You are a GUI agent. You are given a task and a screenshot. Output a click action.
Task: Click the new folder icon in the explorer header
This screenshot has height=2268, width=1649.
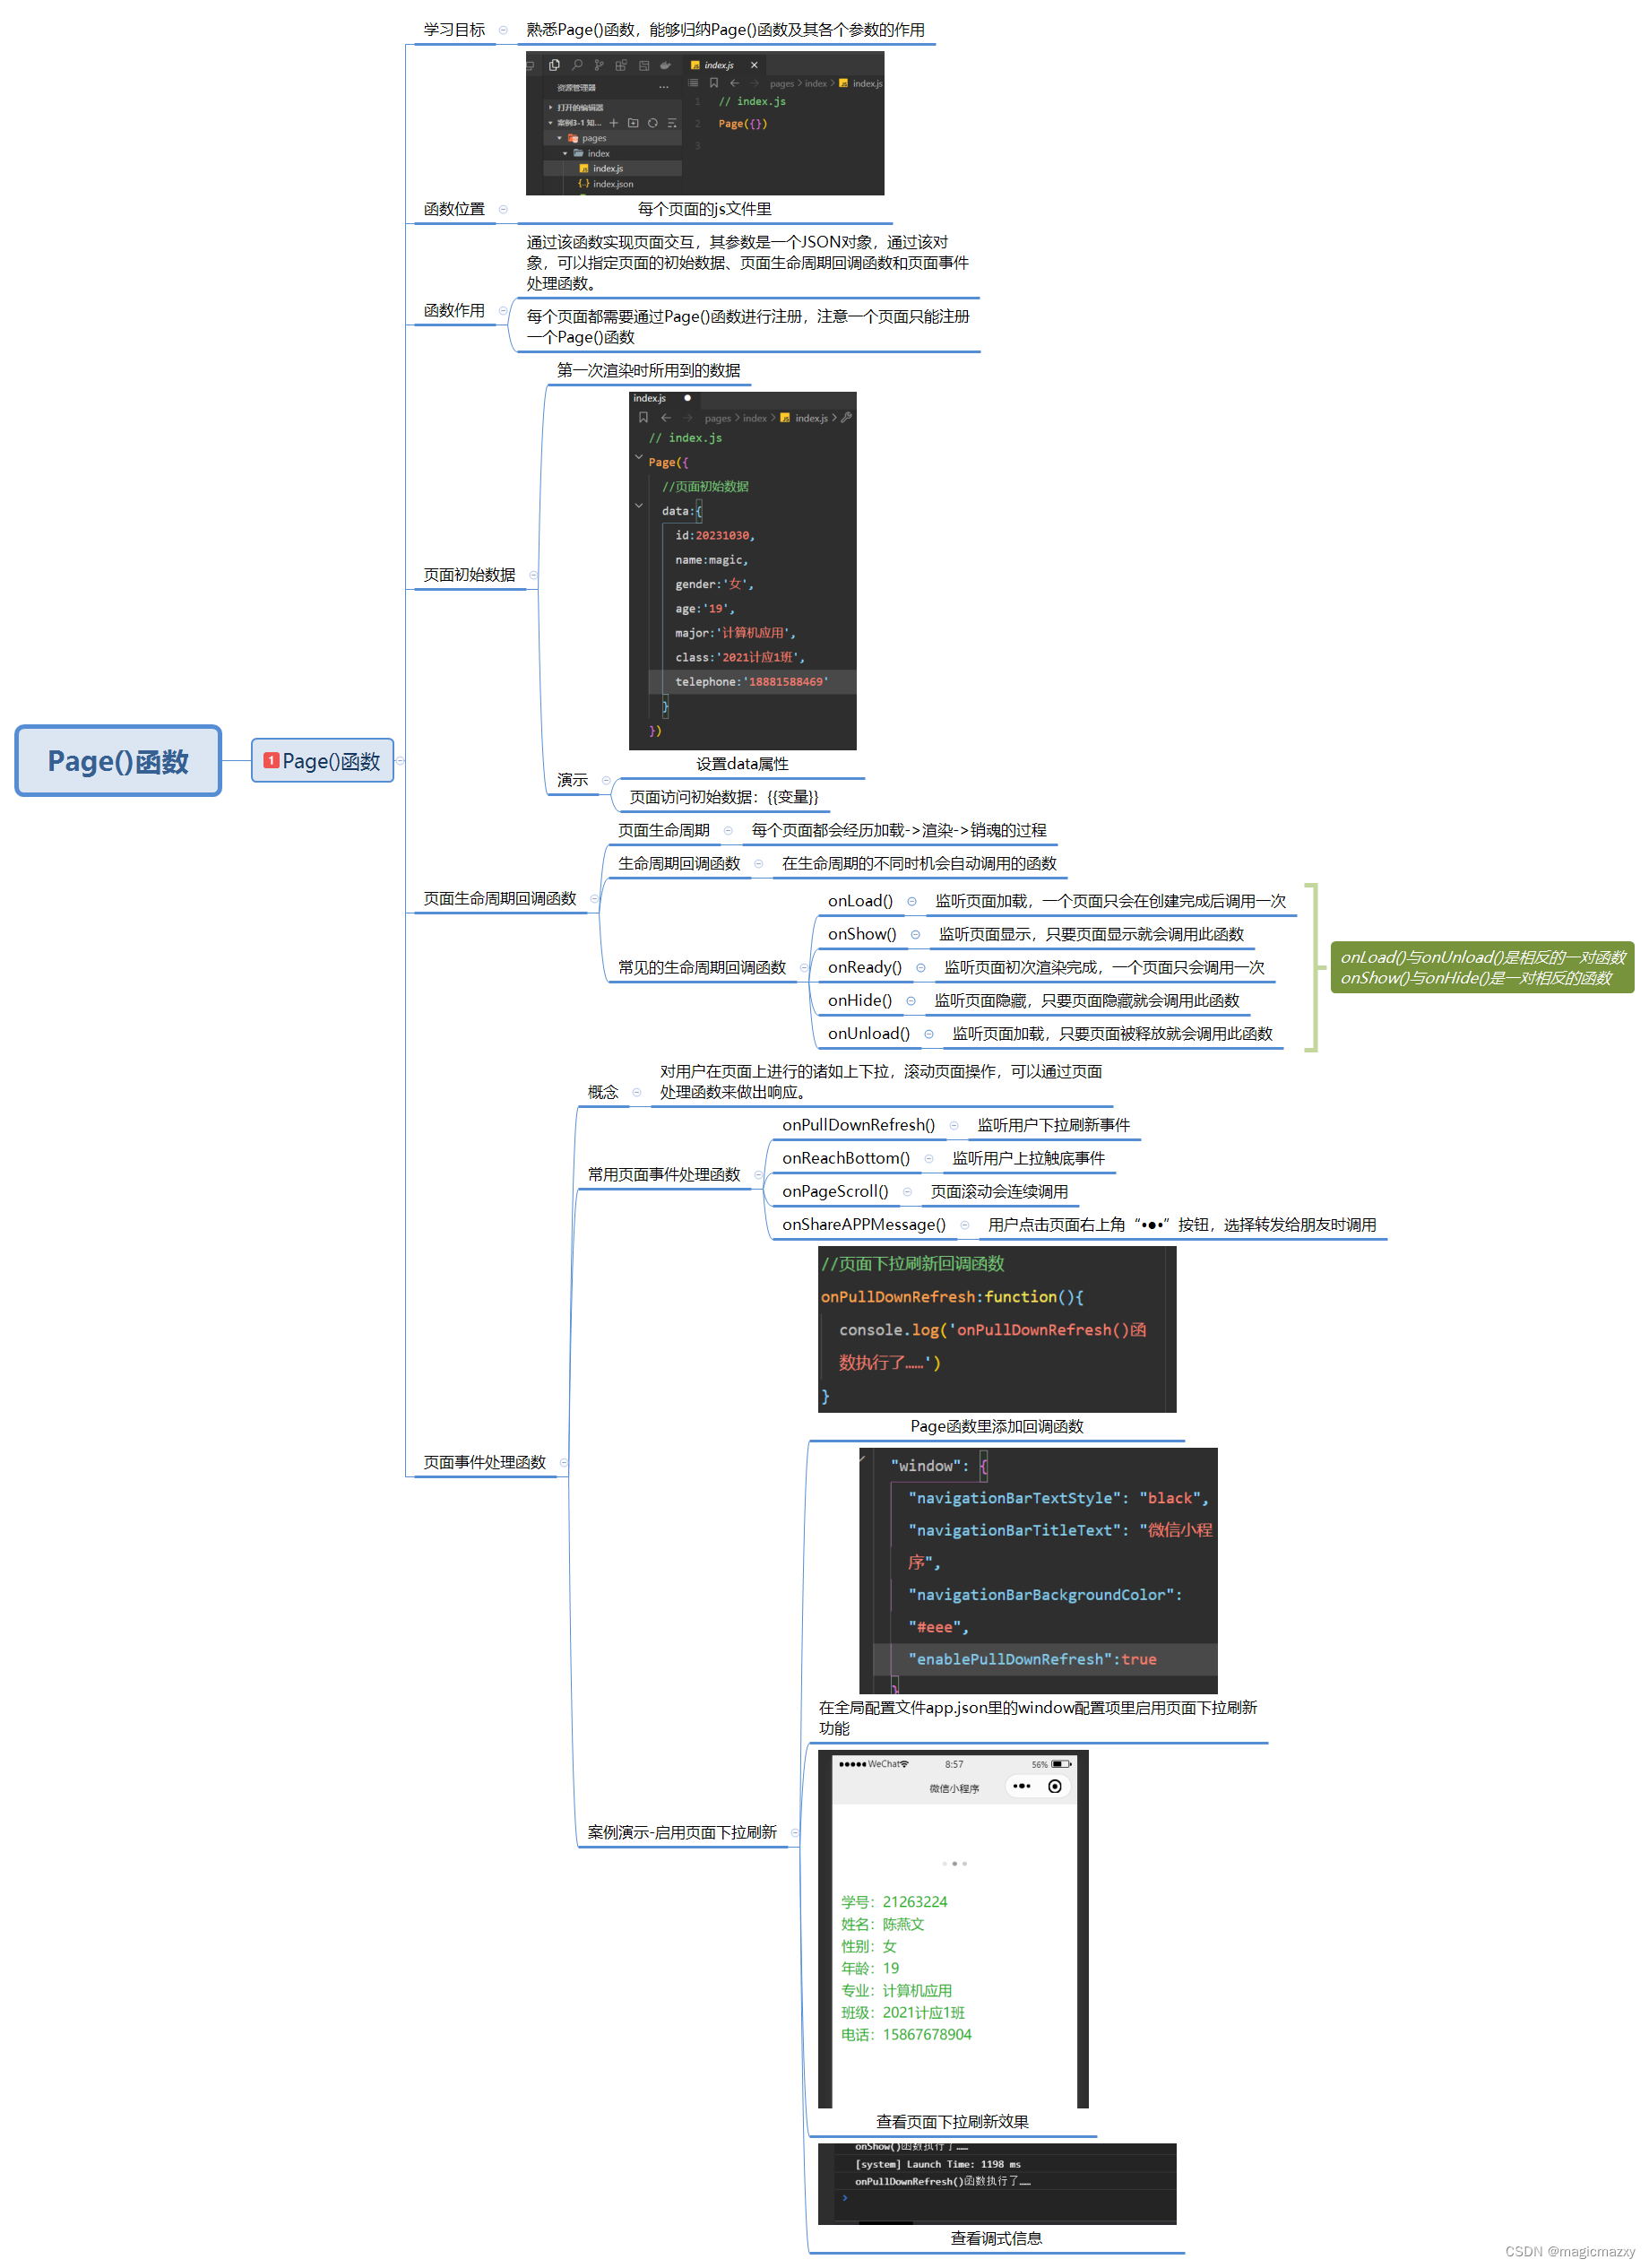click(x=633, y=123)
